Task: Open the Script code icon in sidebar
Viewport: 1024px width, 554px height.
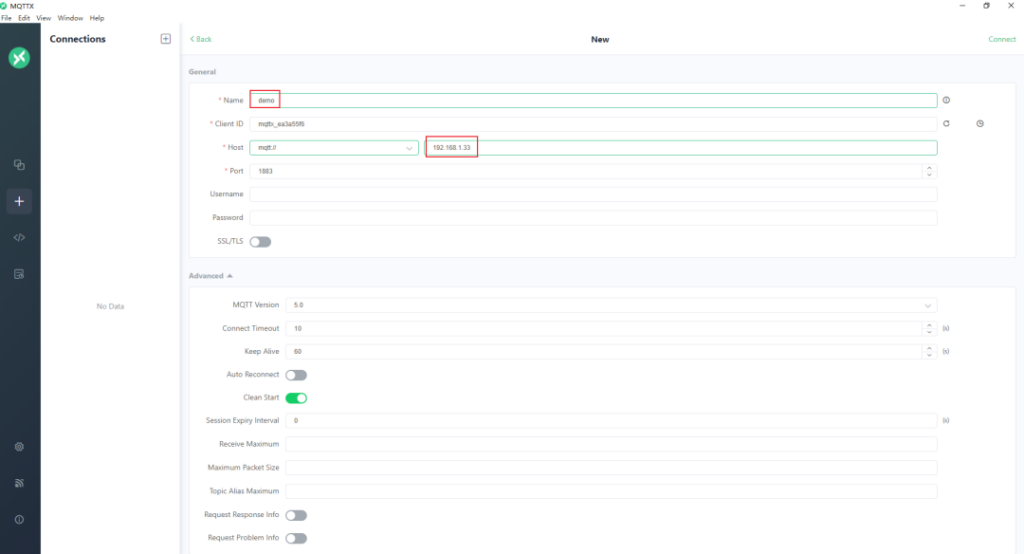Action: (x=19, y=237)
